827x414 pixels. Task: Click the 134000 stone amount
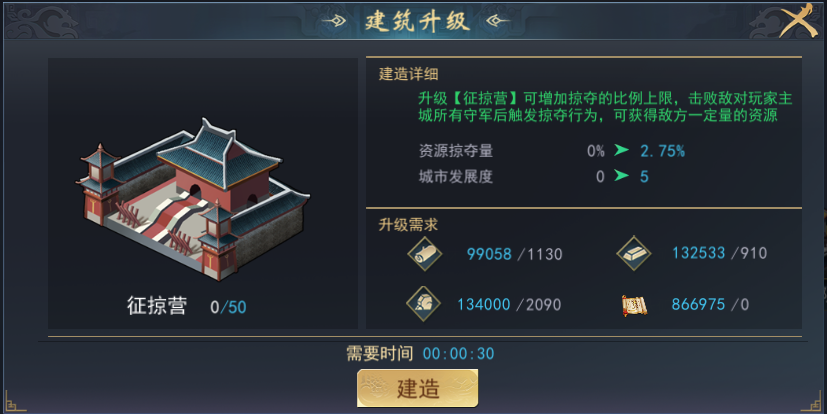(484, 304)
